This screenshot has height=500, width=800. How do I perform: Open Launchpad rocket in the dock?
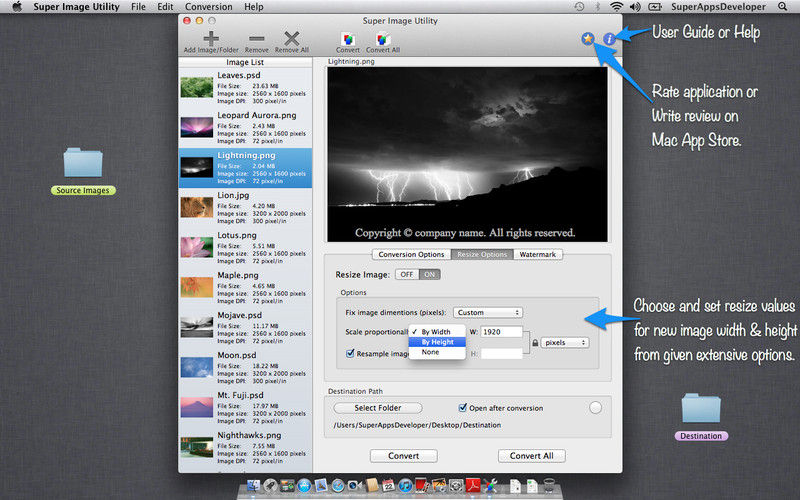[x=270, y=485]
